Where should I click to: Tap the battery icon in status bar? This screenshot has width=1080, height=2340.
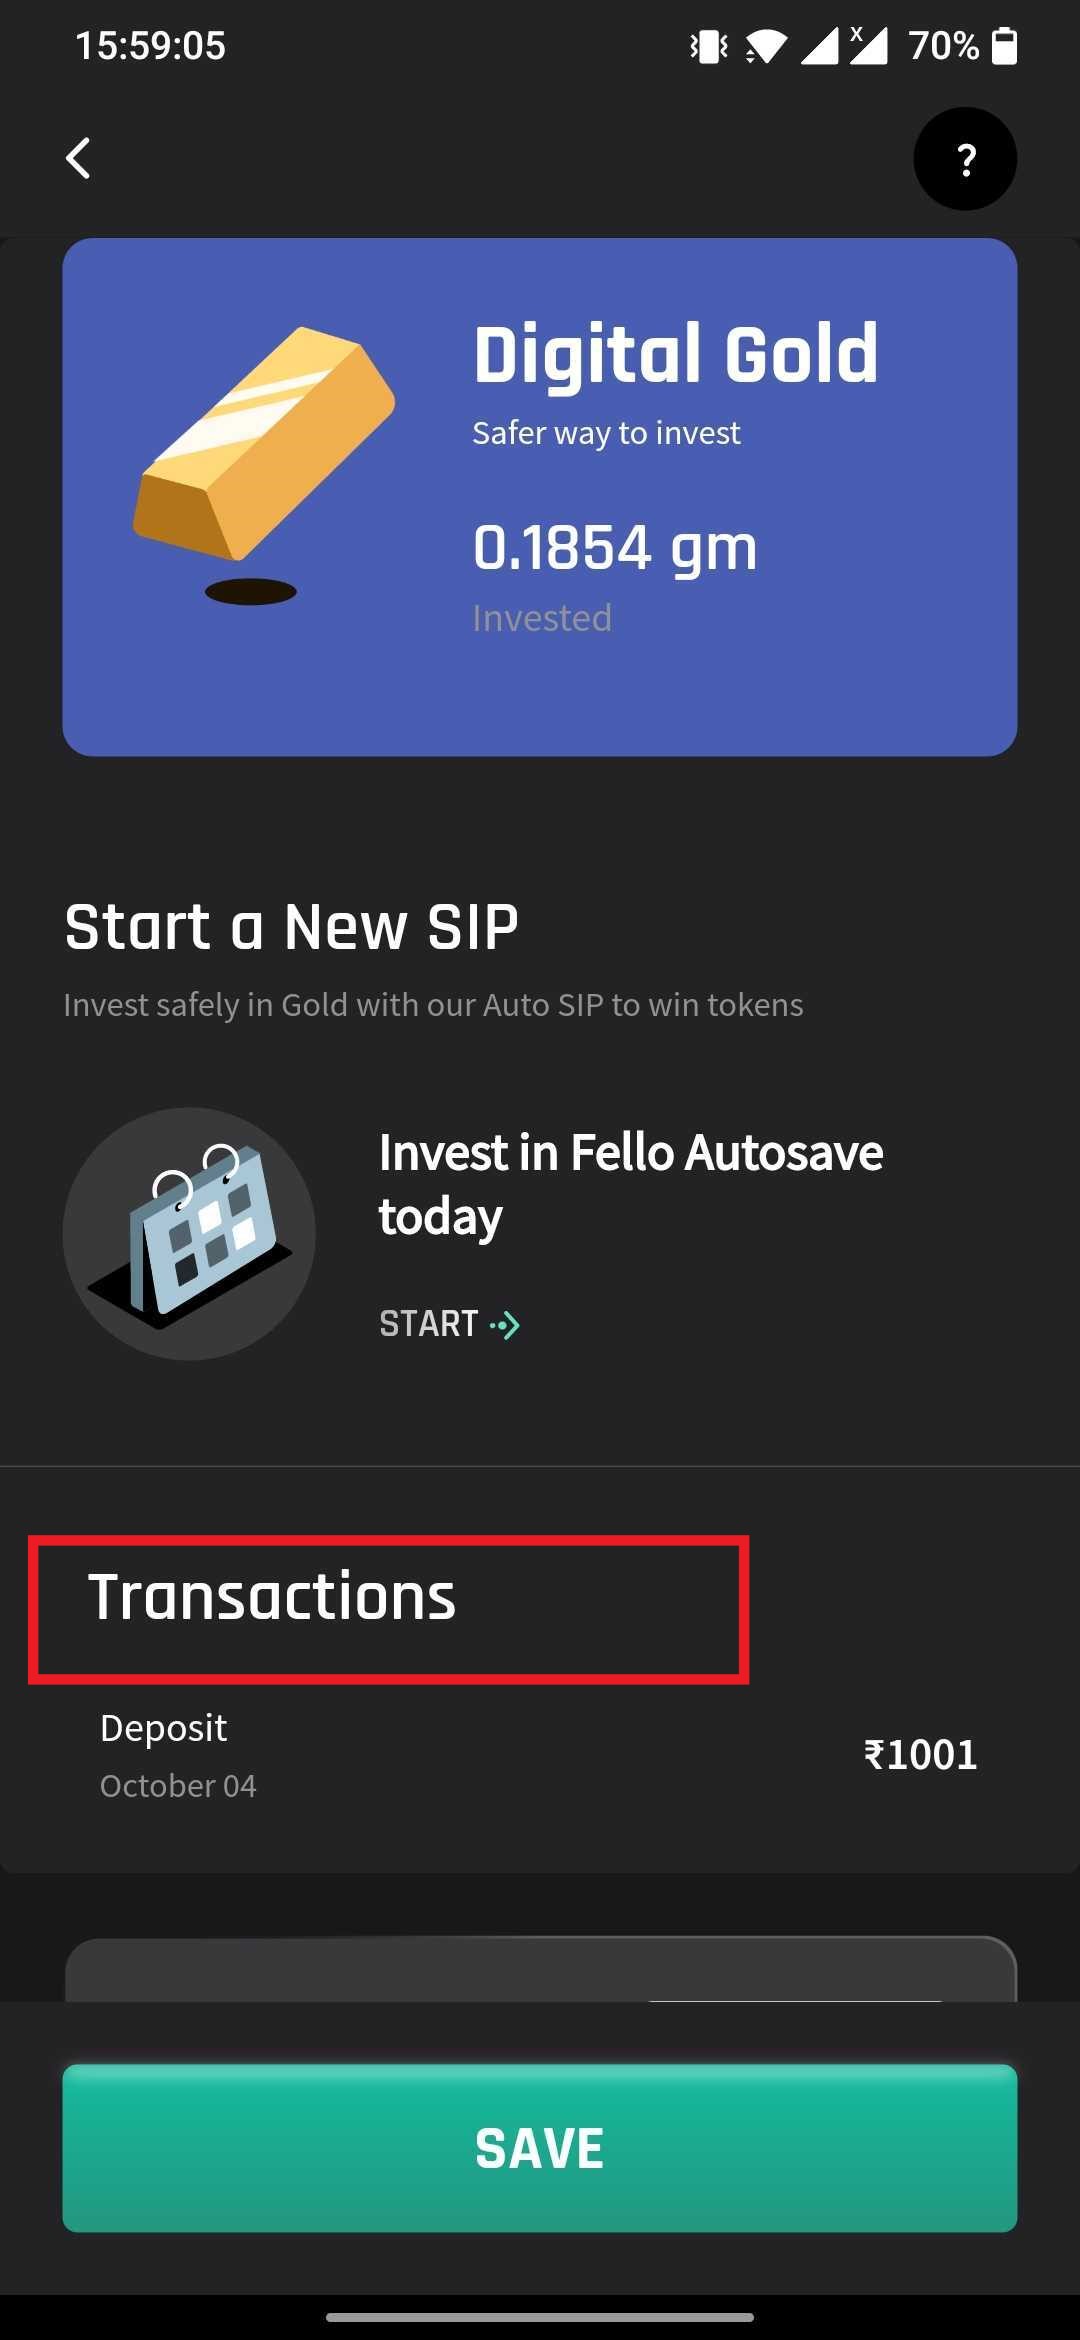click(x=1004, y=46)
